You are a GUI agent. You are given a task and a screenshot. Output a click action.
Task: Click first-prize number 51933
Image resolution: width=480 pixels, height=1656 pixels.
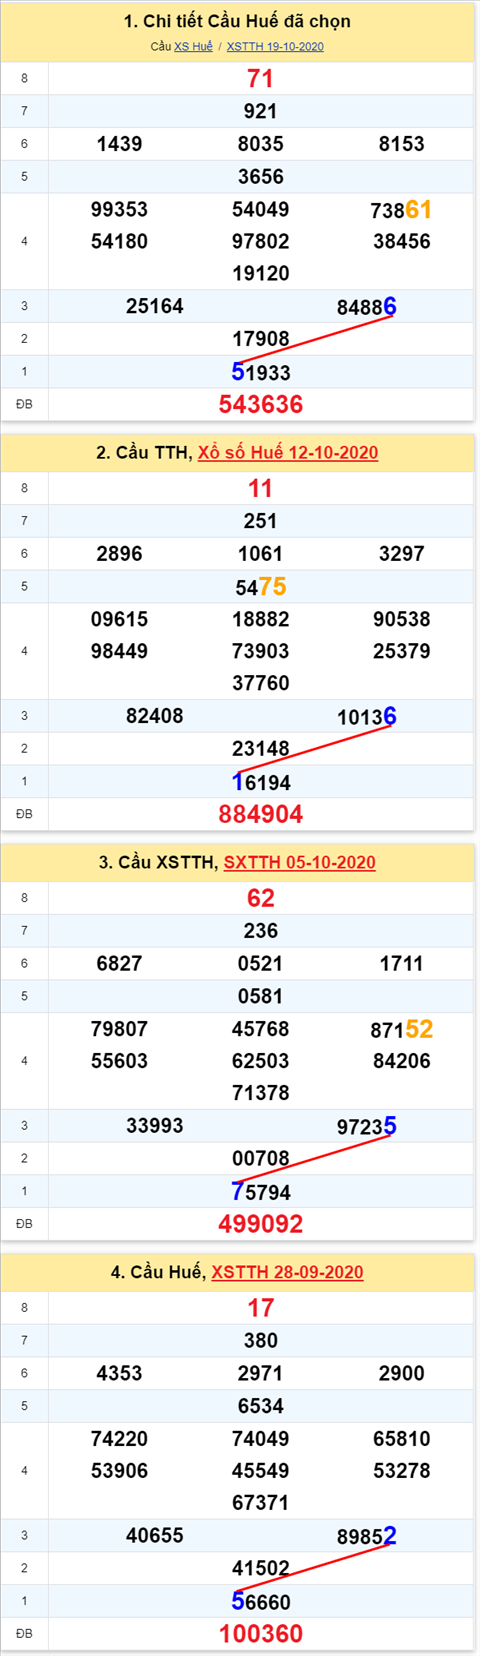(x=261, y=372)
